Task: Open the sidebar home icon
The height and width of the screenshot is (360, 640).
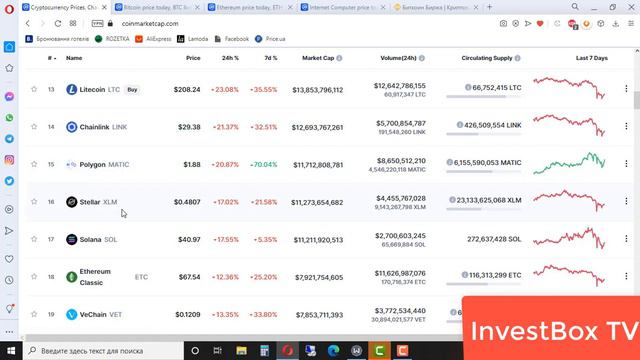Action: click(x=9, y=47)
